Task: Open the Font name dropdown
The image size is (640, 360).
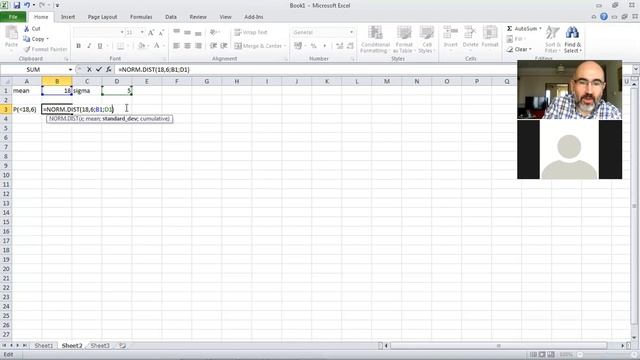Action: click(122, 32)
